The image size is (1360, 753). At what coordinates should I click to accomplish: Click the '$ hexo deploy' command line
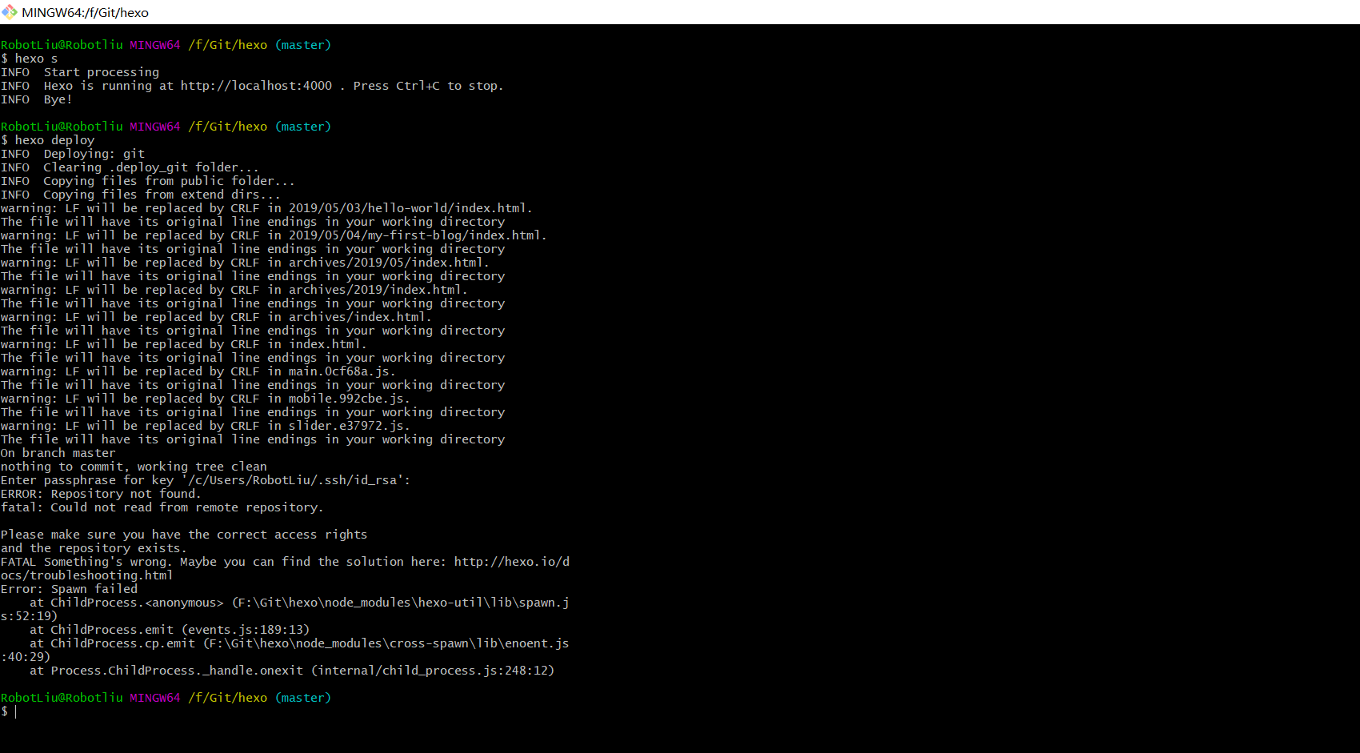tap(48, 140)
